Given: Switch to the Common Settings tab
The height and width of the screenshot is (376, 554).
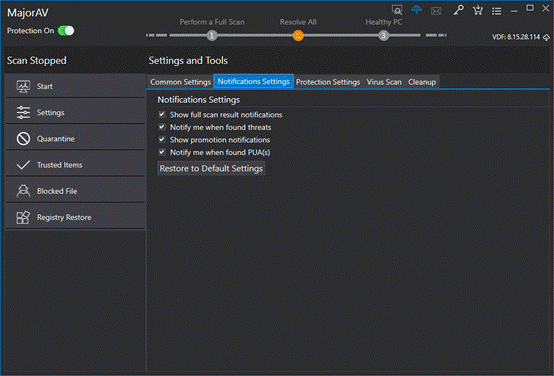Looking at the screenshot, I should (x=181, y=82).
